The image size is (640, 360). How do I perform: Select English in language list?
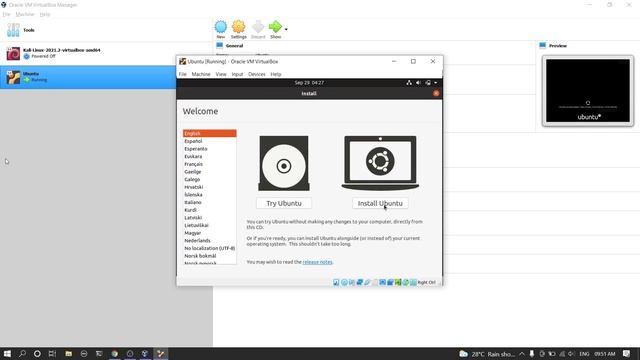click(209, 133)
